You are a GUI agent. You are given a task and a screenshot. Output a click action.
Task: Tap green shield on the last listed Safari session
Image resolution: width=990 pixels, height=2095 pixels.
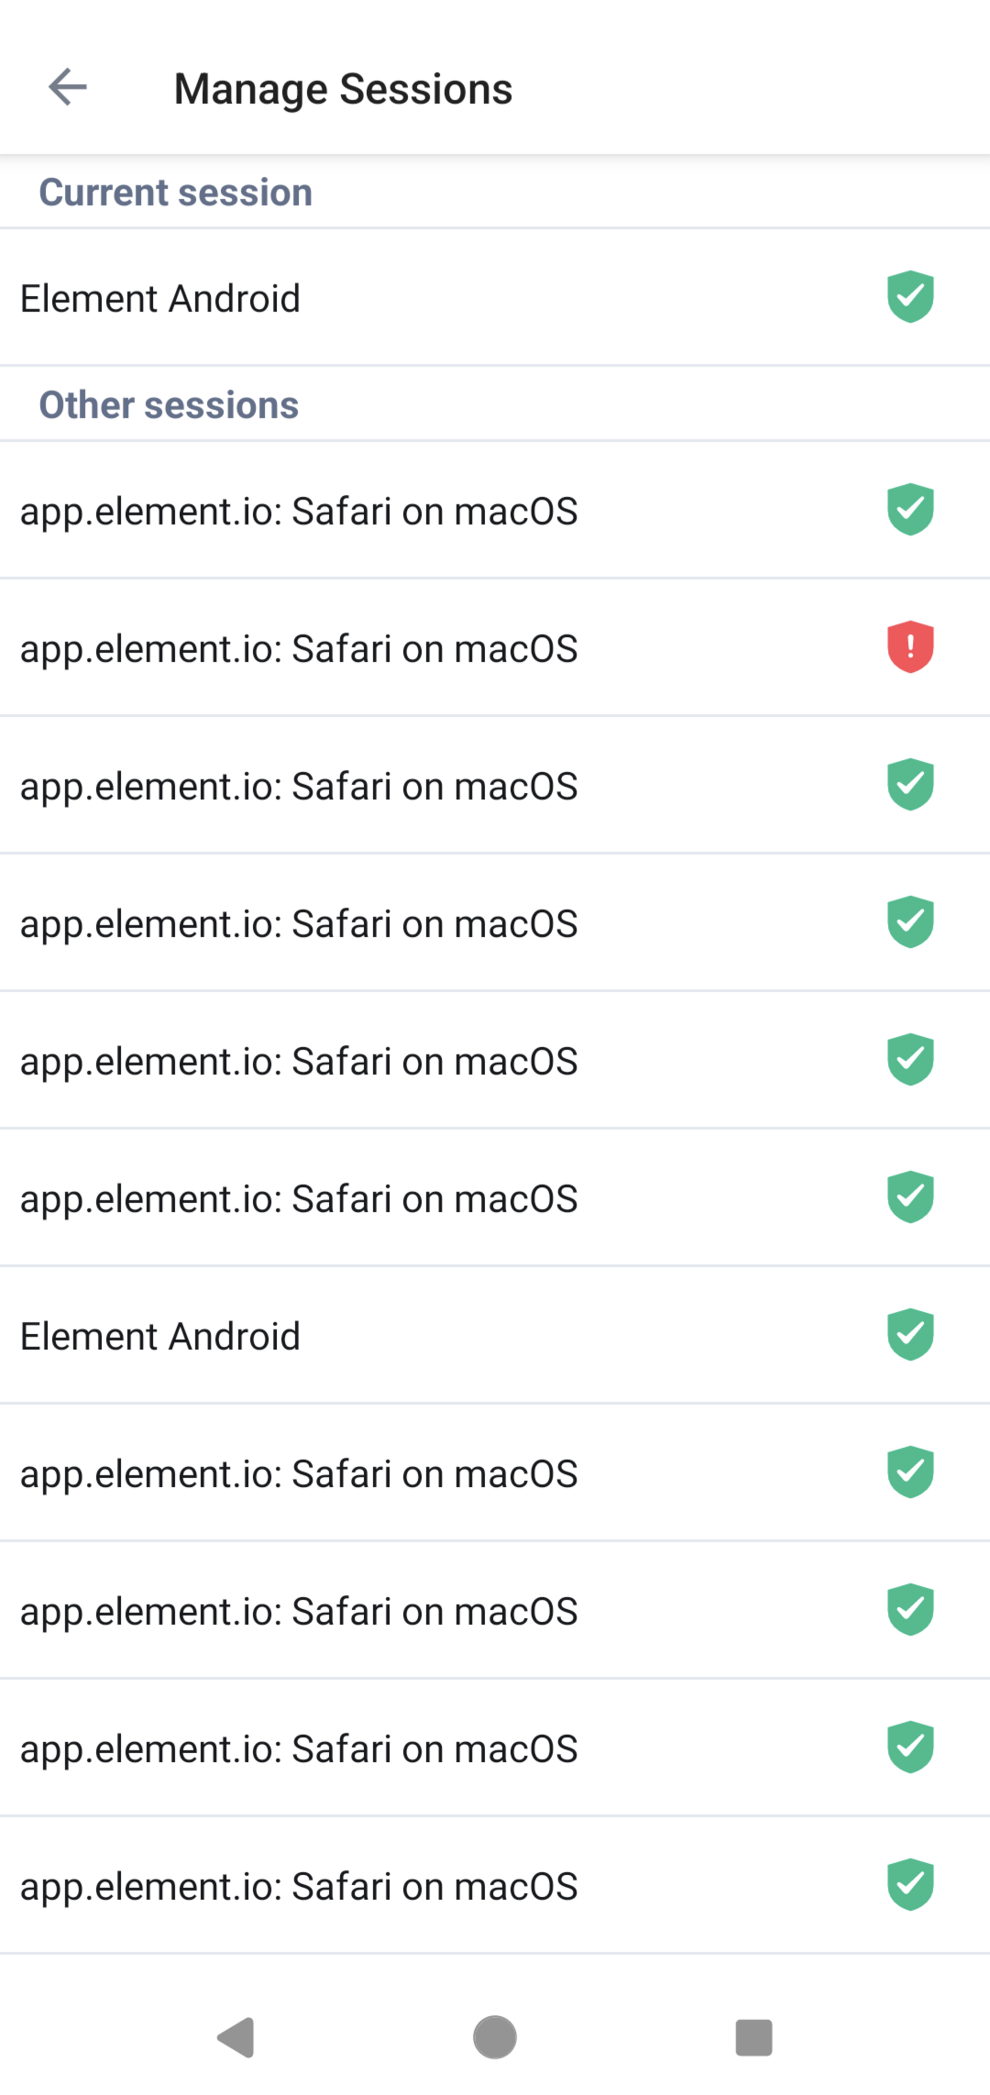pyautogui.click(x=910, y=1885)
